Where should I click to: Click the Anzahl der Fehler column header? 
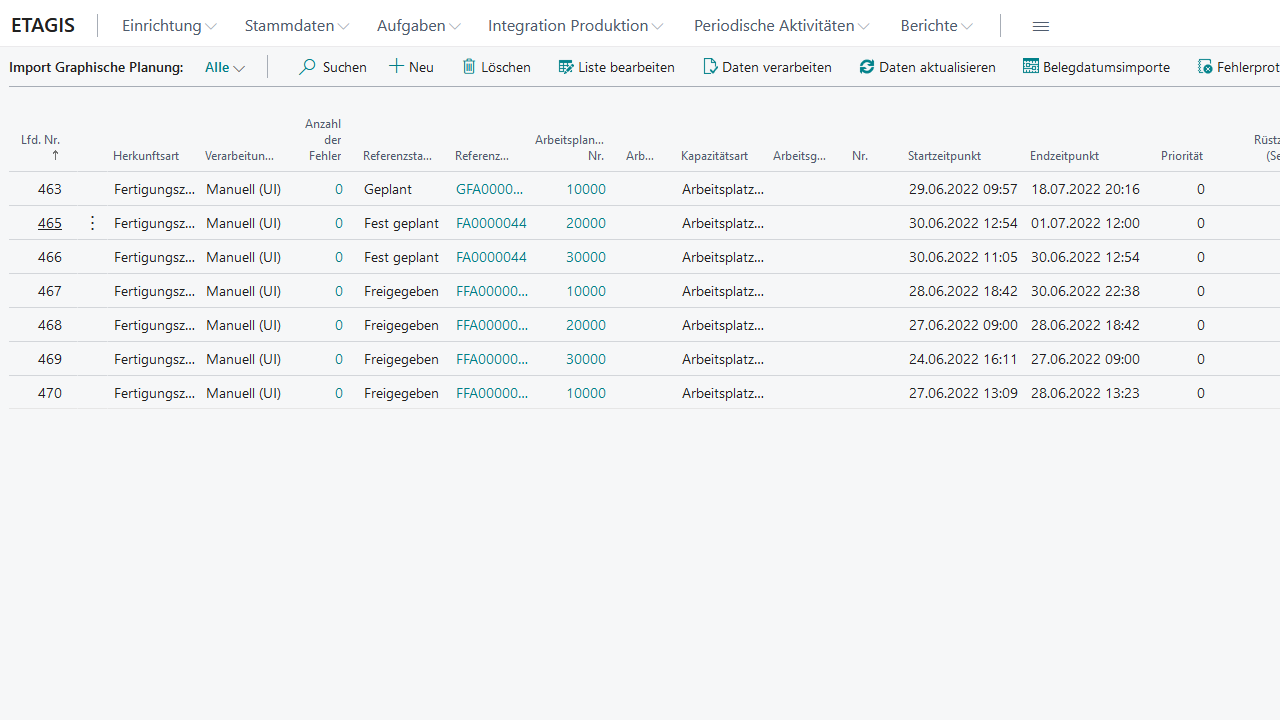coord(323,140)
